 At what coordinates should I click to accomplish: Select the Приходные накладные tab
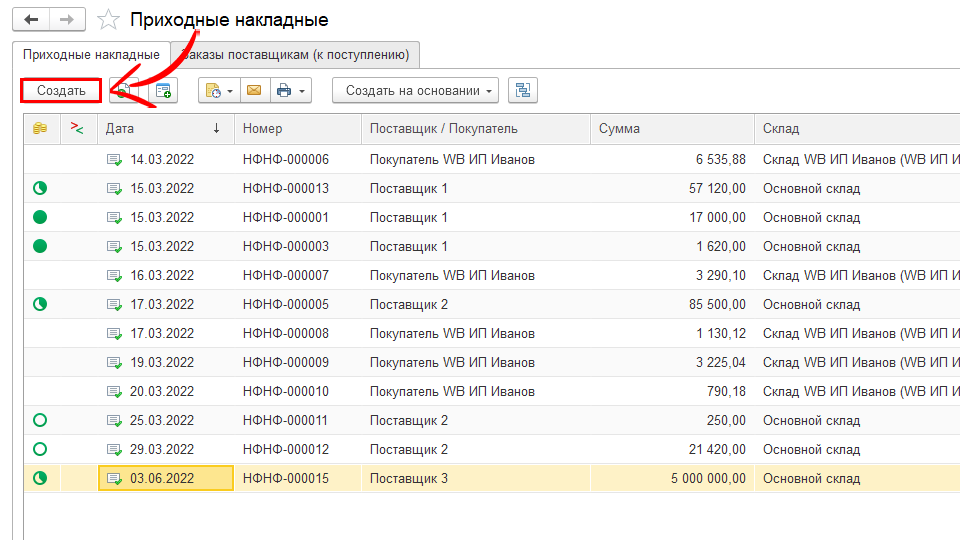coord(91,54)
